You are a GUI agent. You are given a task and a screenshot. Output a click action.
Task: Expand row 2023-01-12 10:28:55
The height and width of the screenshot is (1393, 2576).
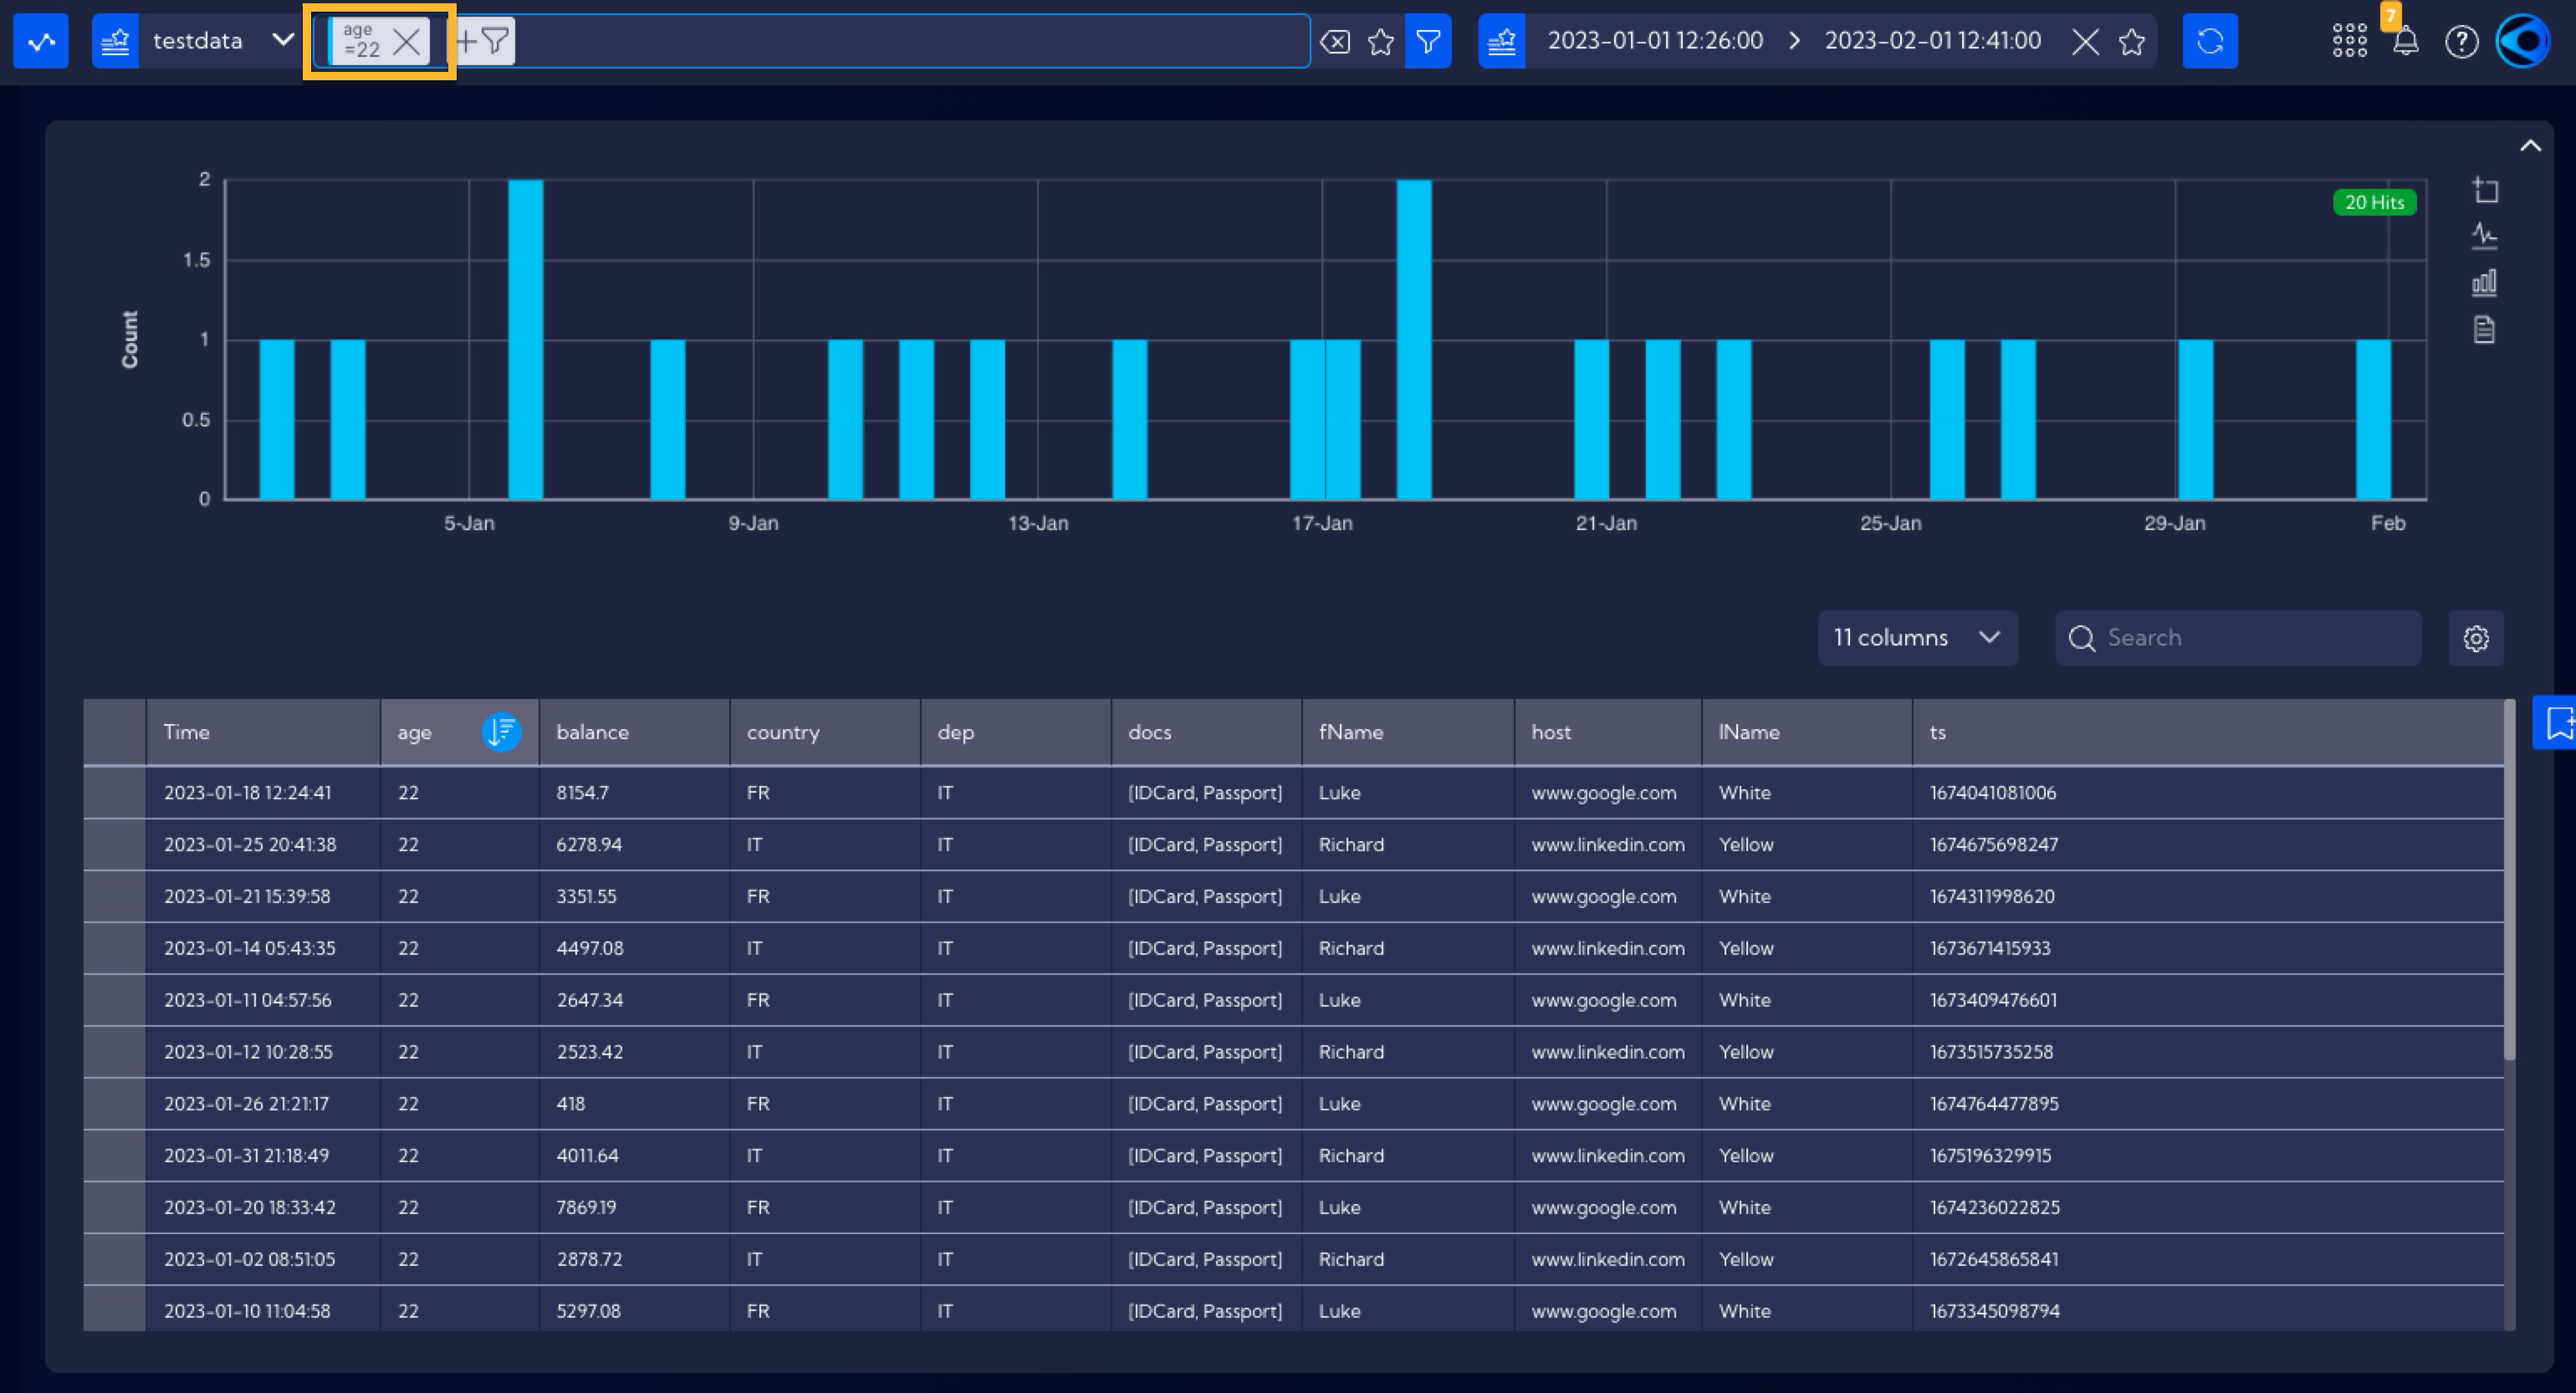tap(115, 1053)
